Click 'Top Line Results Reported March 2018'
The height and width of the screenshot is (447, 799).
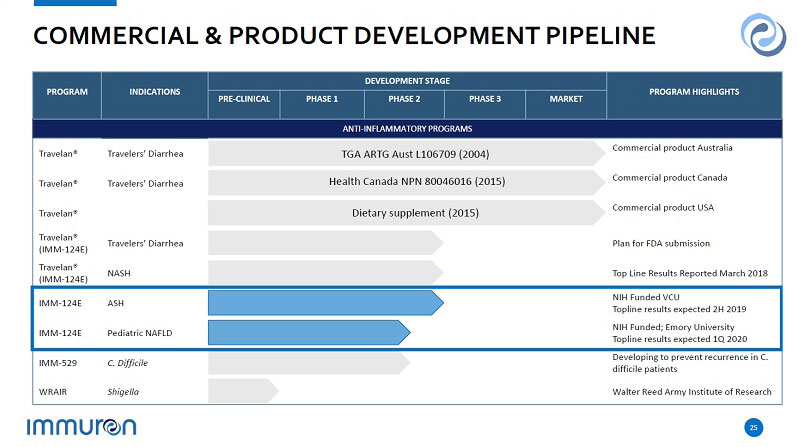[x=690, y=273]
